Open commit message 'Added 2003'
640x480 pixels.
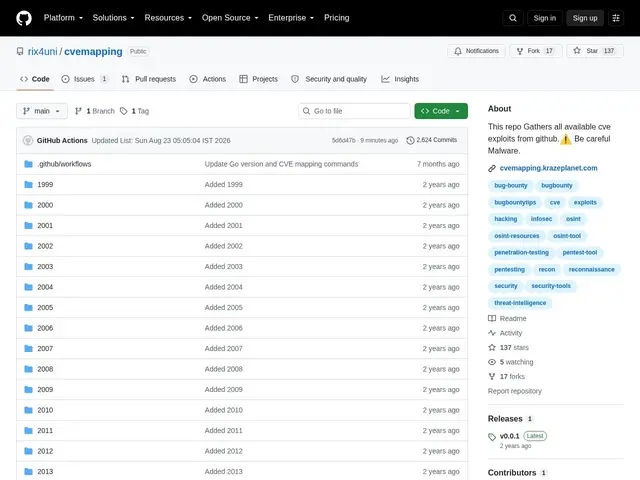(x=223, y=267)
